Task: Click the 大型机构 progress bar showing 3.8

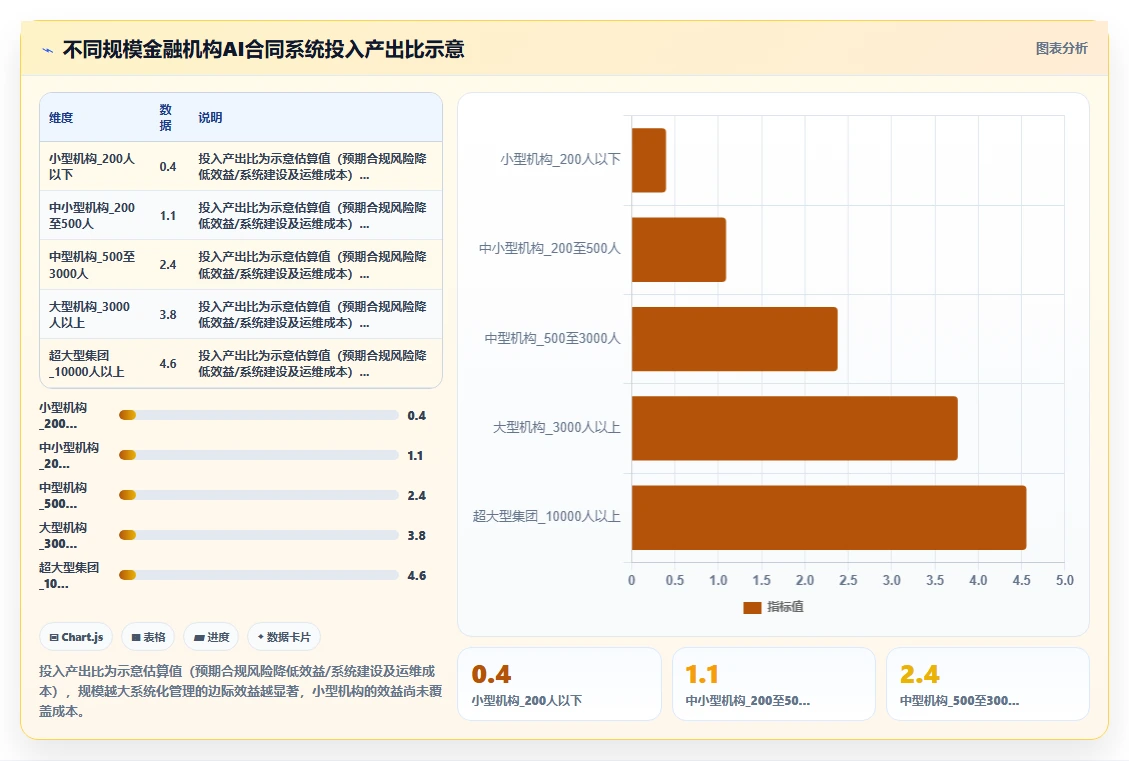Action: [258, 535]
